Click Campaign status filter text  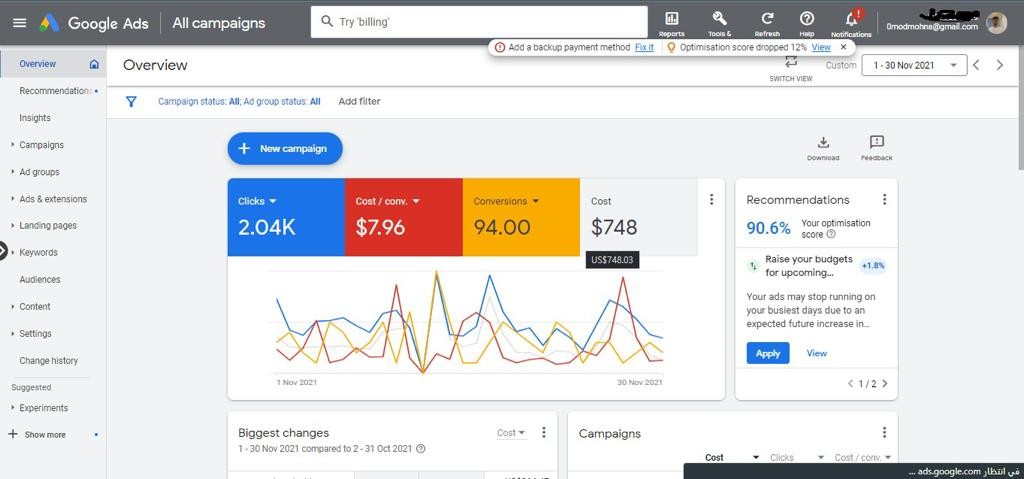(199, 101)
